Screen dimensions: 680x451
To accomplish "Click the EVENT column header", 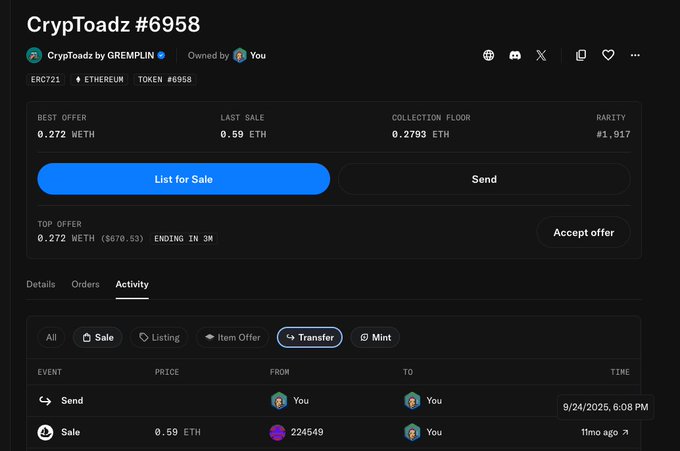I will [x=49, y=372].
